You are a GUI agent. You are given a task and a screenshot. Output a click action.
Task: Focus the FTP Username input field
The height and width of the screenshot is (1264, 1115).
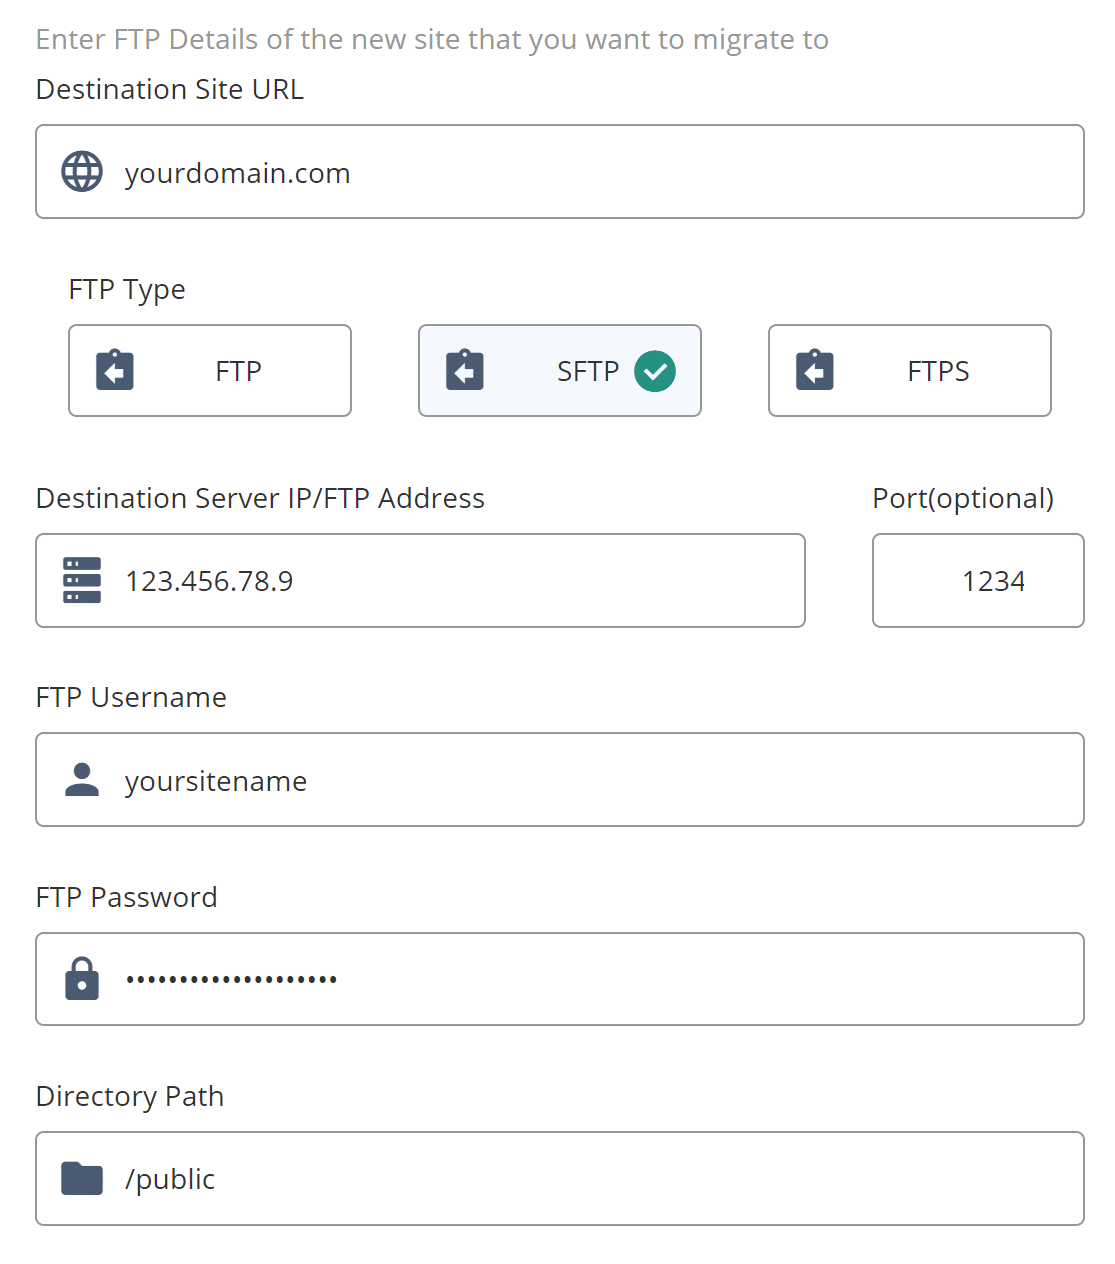[560, 779]
